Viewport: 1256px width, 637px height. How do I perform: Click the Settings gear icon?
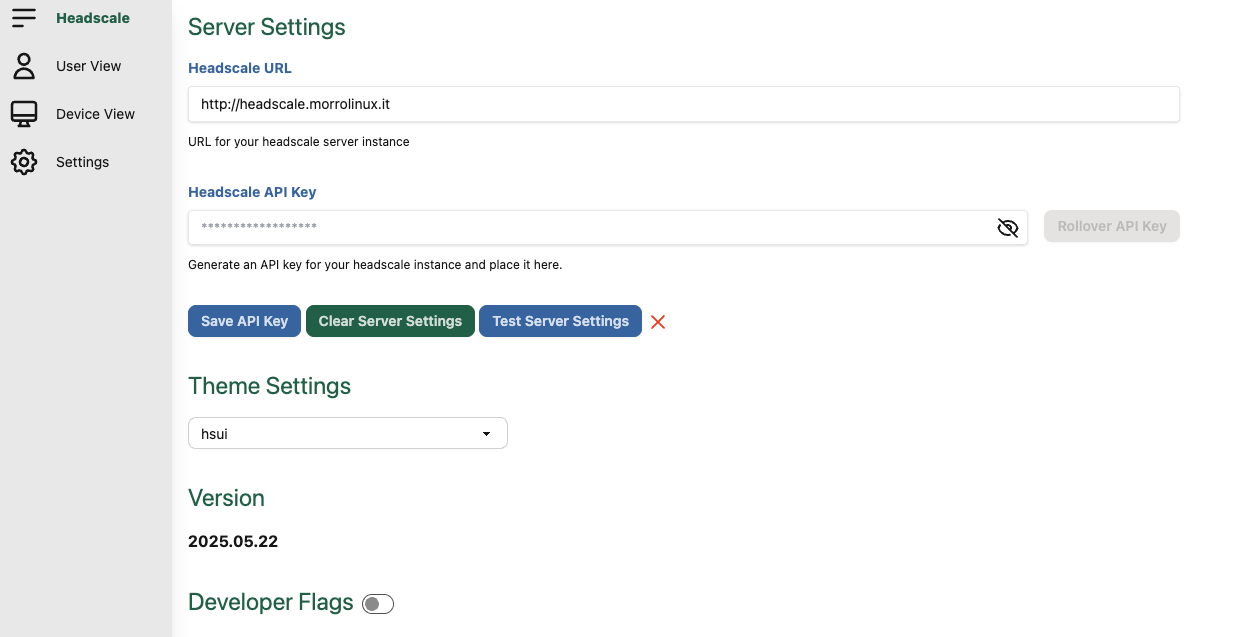pyautogui.click(x=24, y=161)
